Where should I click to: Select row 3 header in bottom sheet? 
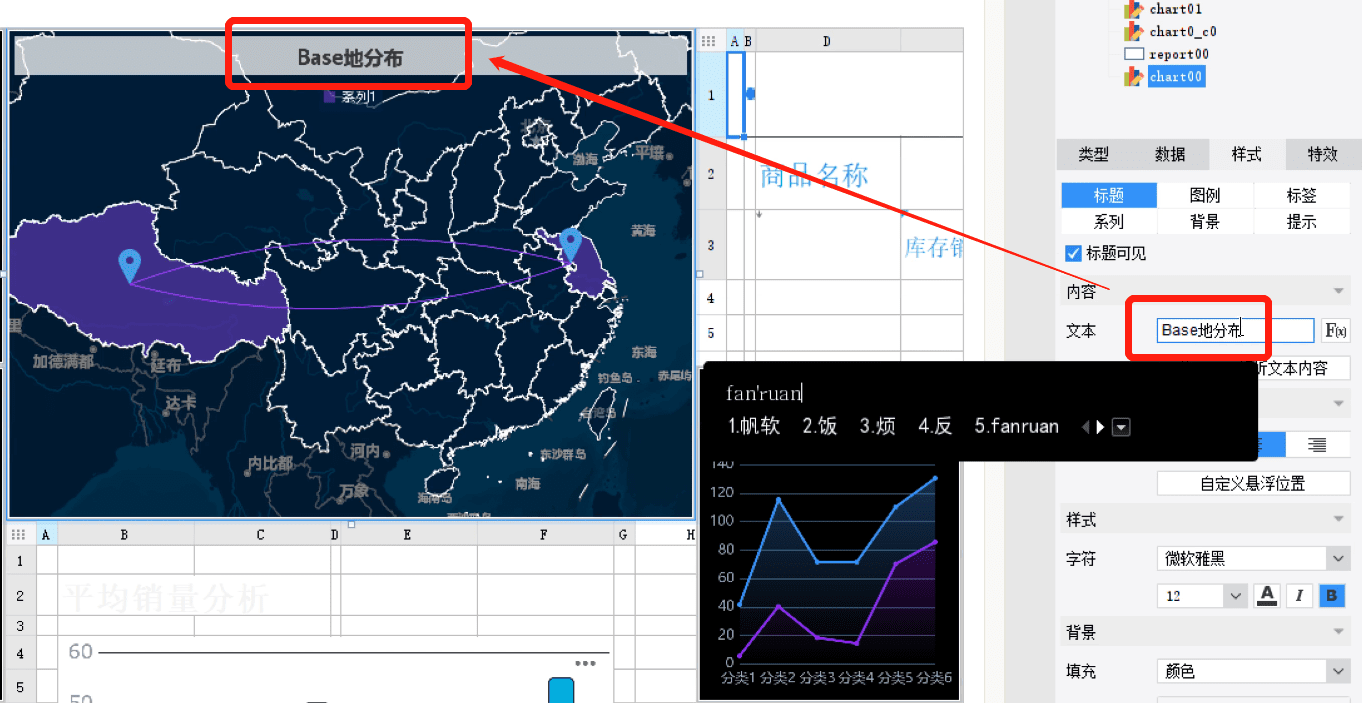point(19,626)
